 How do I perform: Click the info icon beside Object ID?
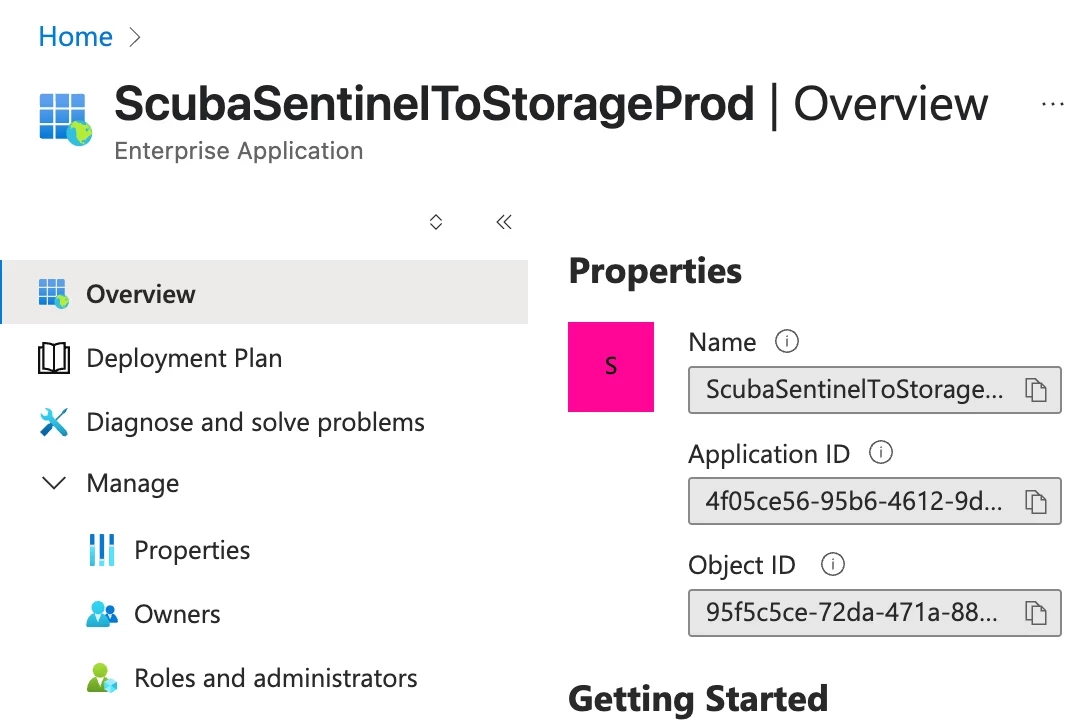click(x=832, y=564)
